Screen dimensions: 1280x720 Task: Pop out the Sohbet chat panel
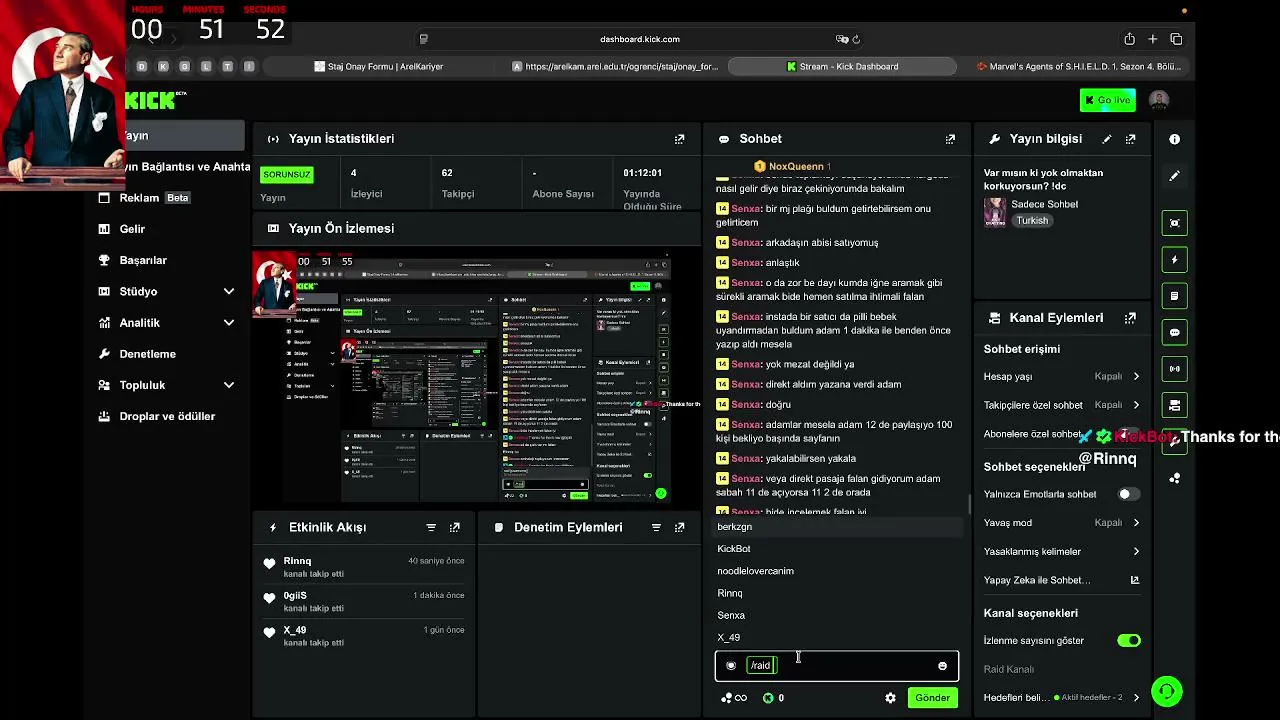pos(950,139)
